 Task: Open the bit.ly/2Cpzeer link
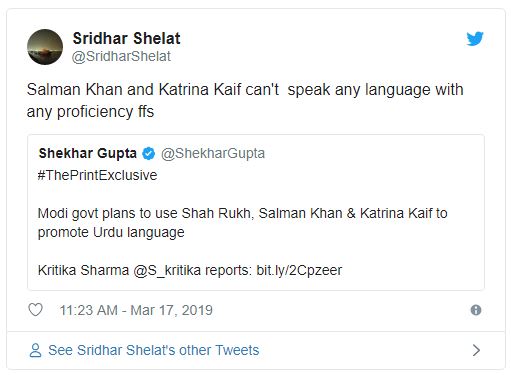[x=299, y=270]
